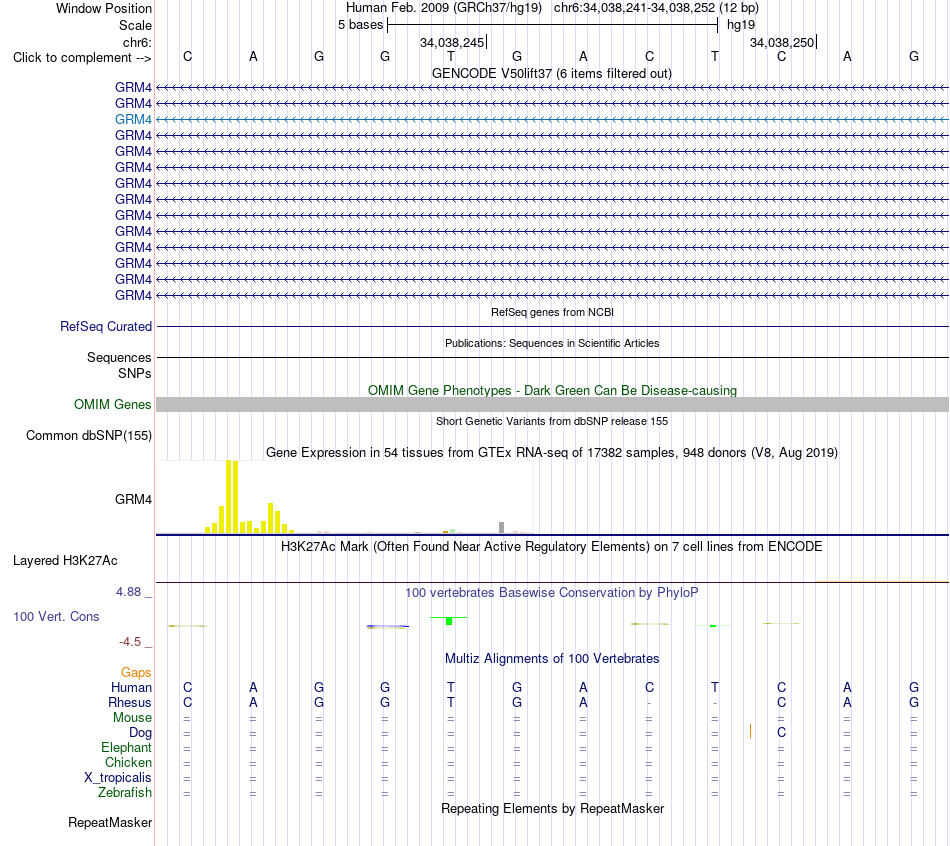Click the 'Sequences' track label

[x=119, y=358]
